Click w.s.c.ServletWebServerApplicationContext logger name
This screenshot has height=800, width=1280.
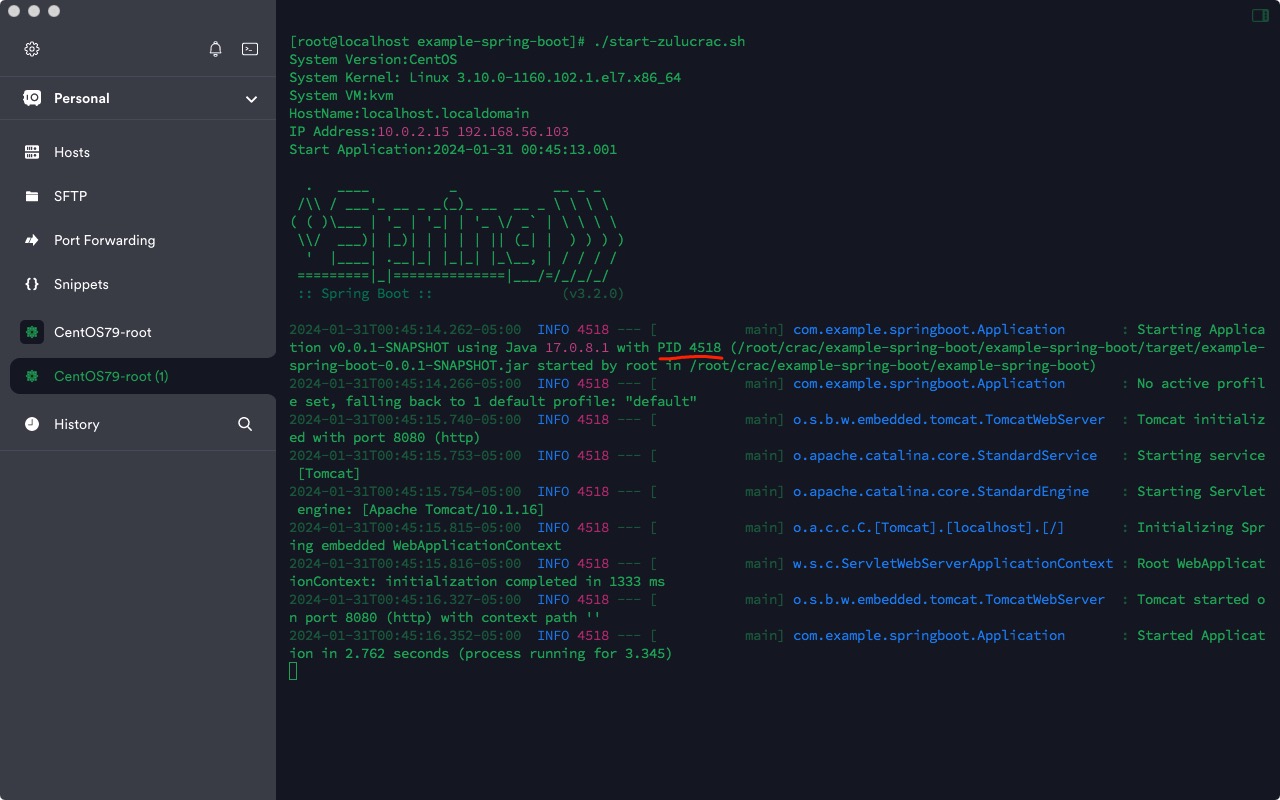point(953,564)
